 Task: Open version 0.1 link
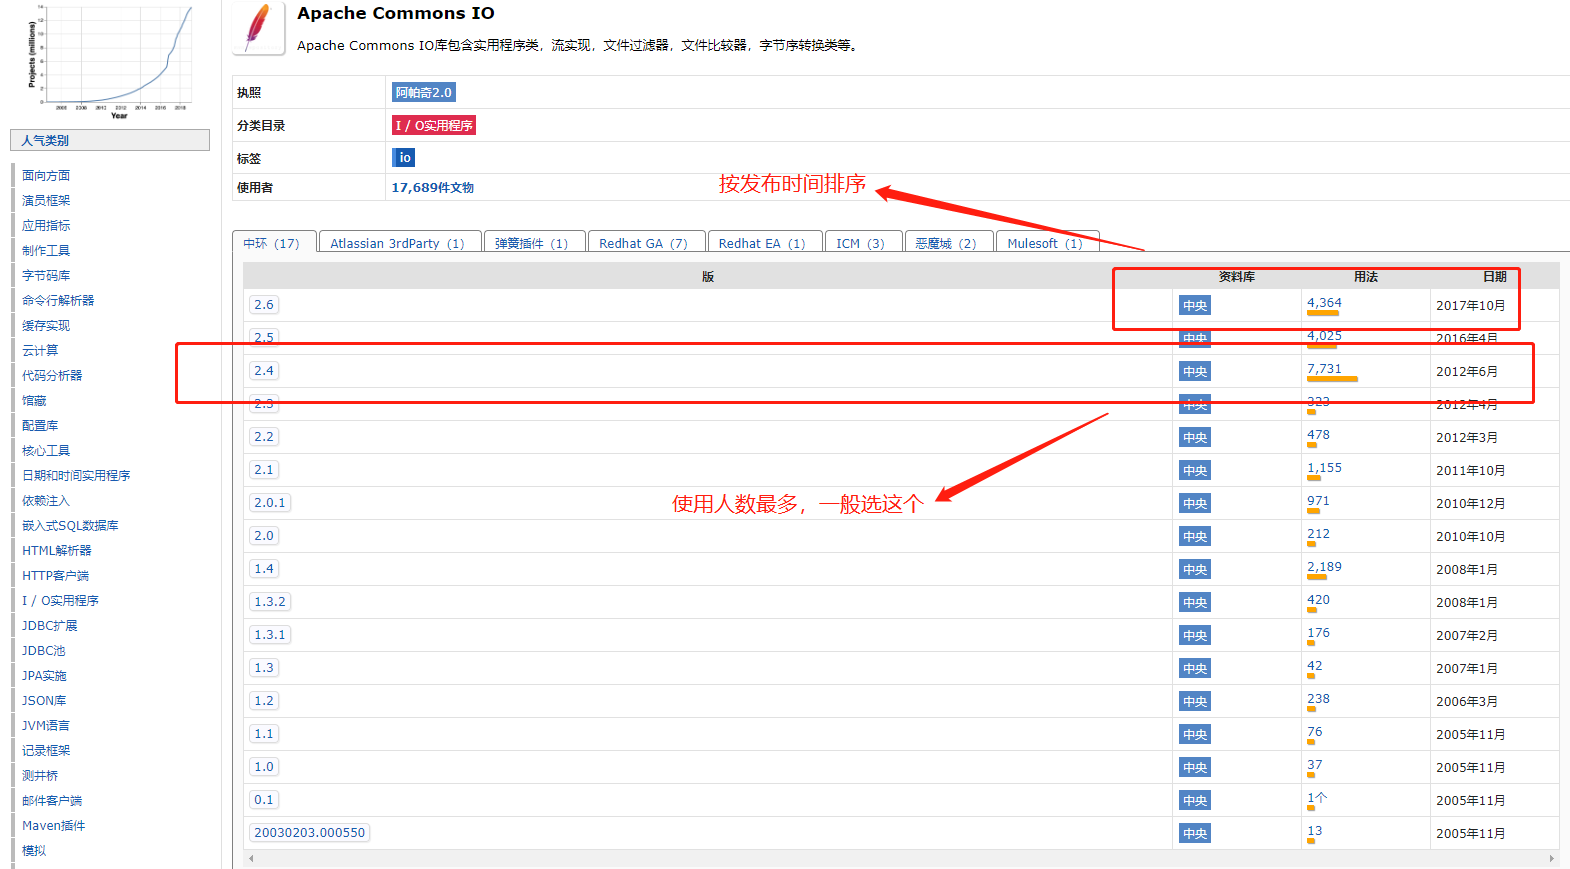pos(264,800)
